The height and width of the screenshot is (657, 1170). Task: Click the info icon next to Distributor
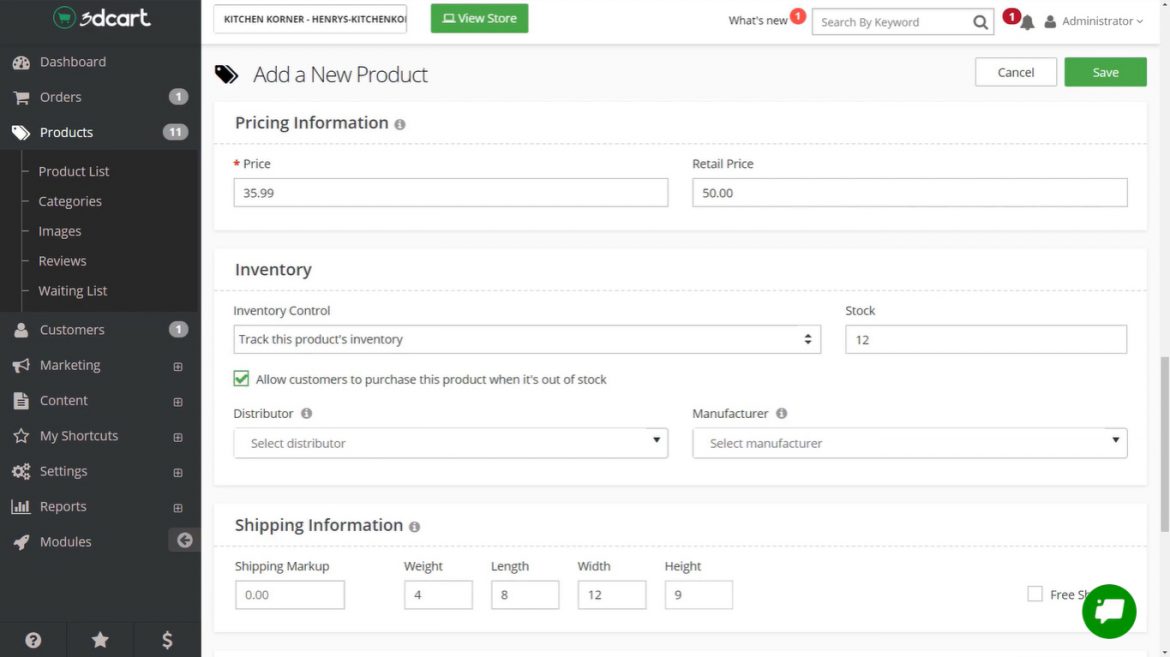tap(306, 414)
